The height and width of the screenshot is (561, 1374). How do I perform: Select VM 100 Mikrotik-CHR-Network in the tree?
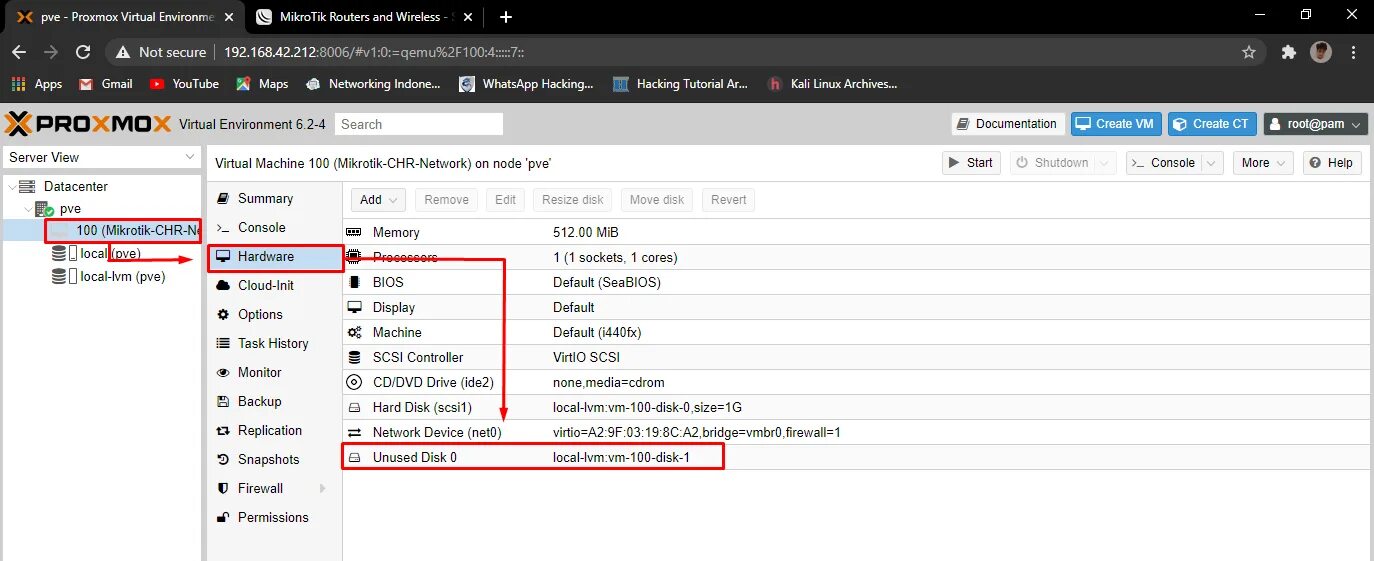point(125,231)
